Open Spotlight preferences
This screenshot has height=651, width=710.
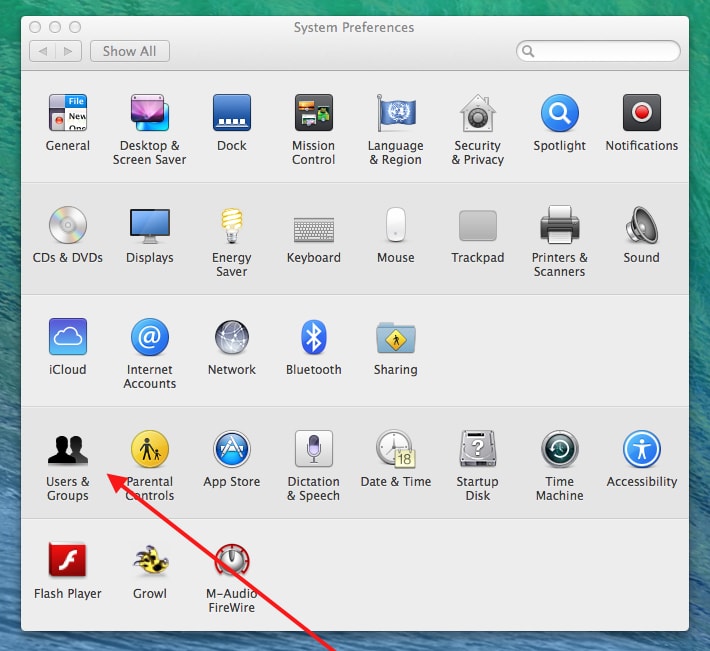tap(560, 112)
